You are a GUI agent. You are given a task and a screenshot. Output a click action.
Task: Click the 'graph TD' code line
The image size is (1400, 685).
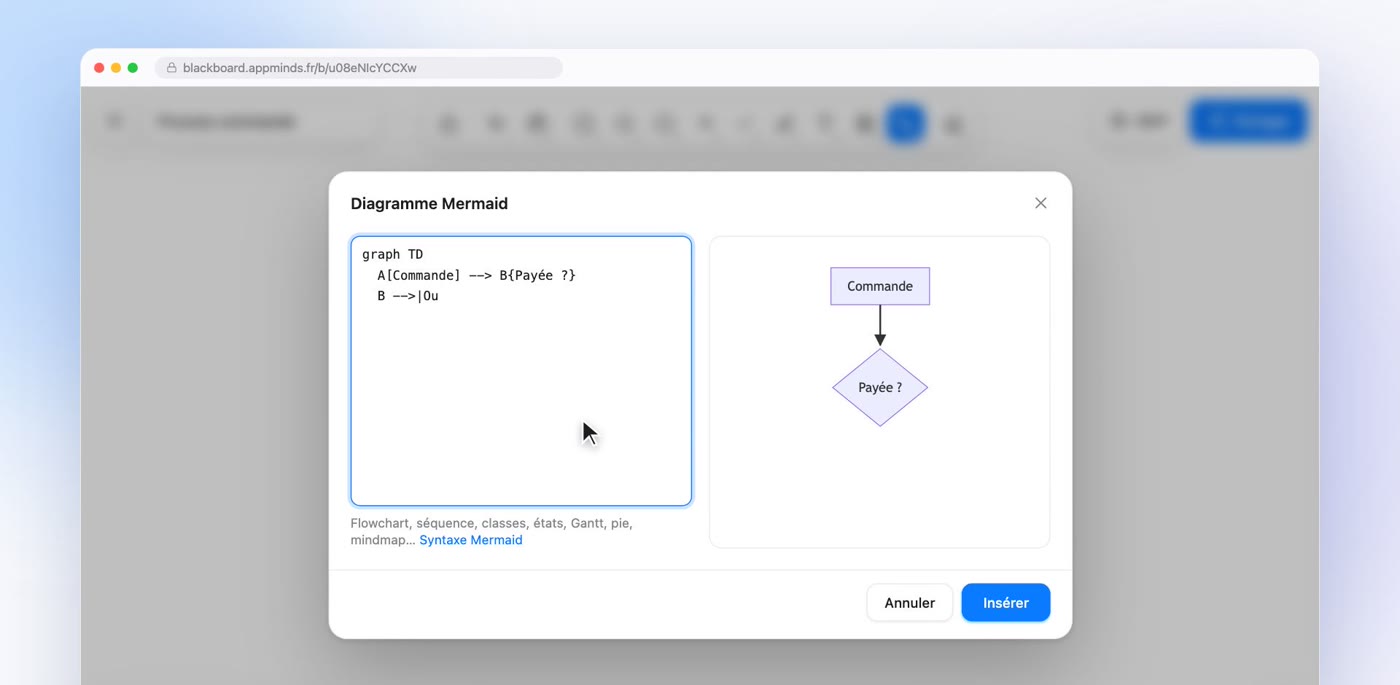[x=393, y=254]
